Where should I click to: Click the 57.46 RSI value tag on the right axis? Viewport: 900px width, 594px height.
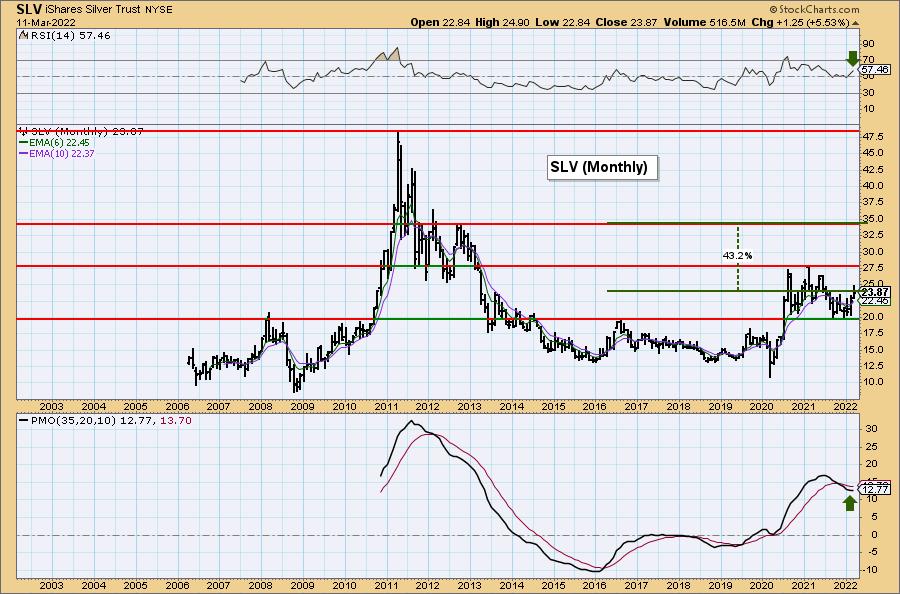[875, 69]
